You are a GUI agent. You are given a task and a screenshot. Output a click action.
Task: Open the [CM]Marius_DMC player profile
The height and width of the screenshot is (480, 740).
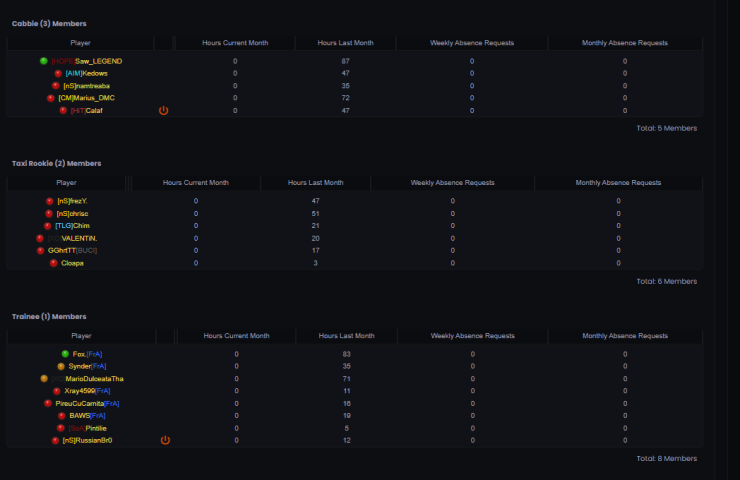[x=86, y=98]
